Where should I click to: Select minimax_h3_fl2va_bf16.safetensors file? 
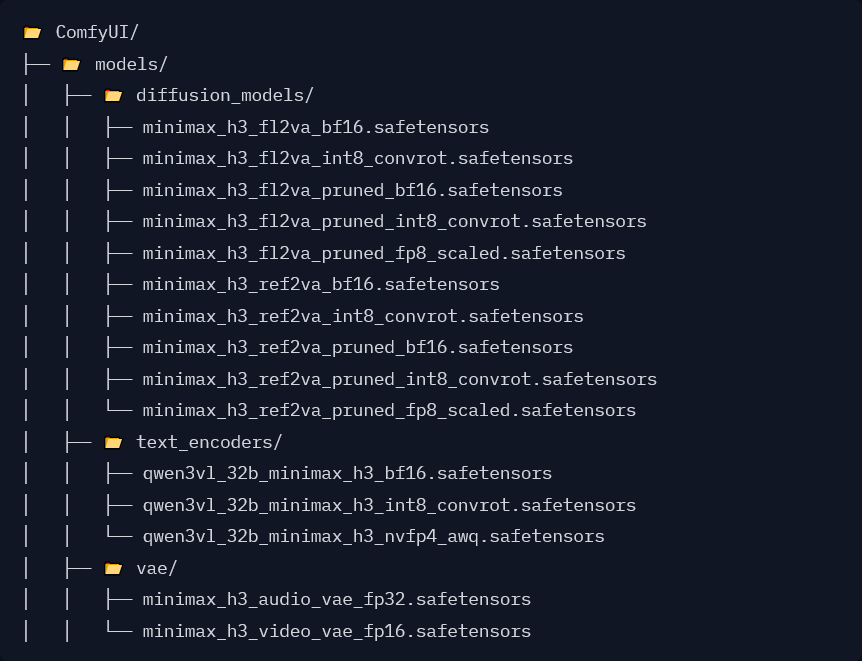316,128
